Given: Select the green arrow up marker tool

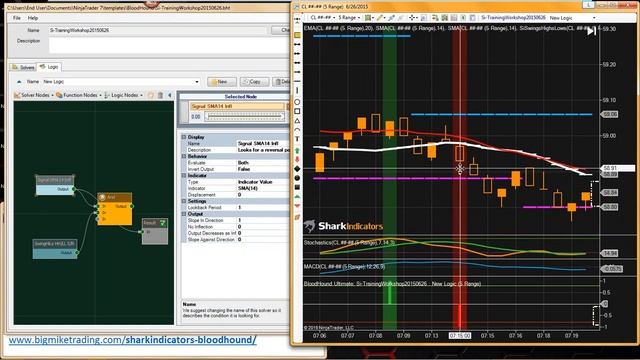Looking at the screenshot, I should pos(297,150).
